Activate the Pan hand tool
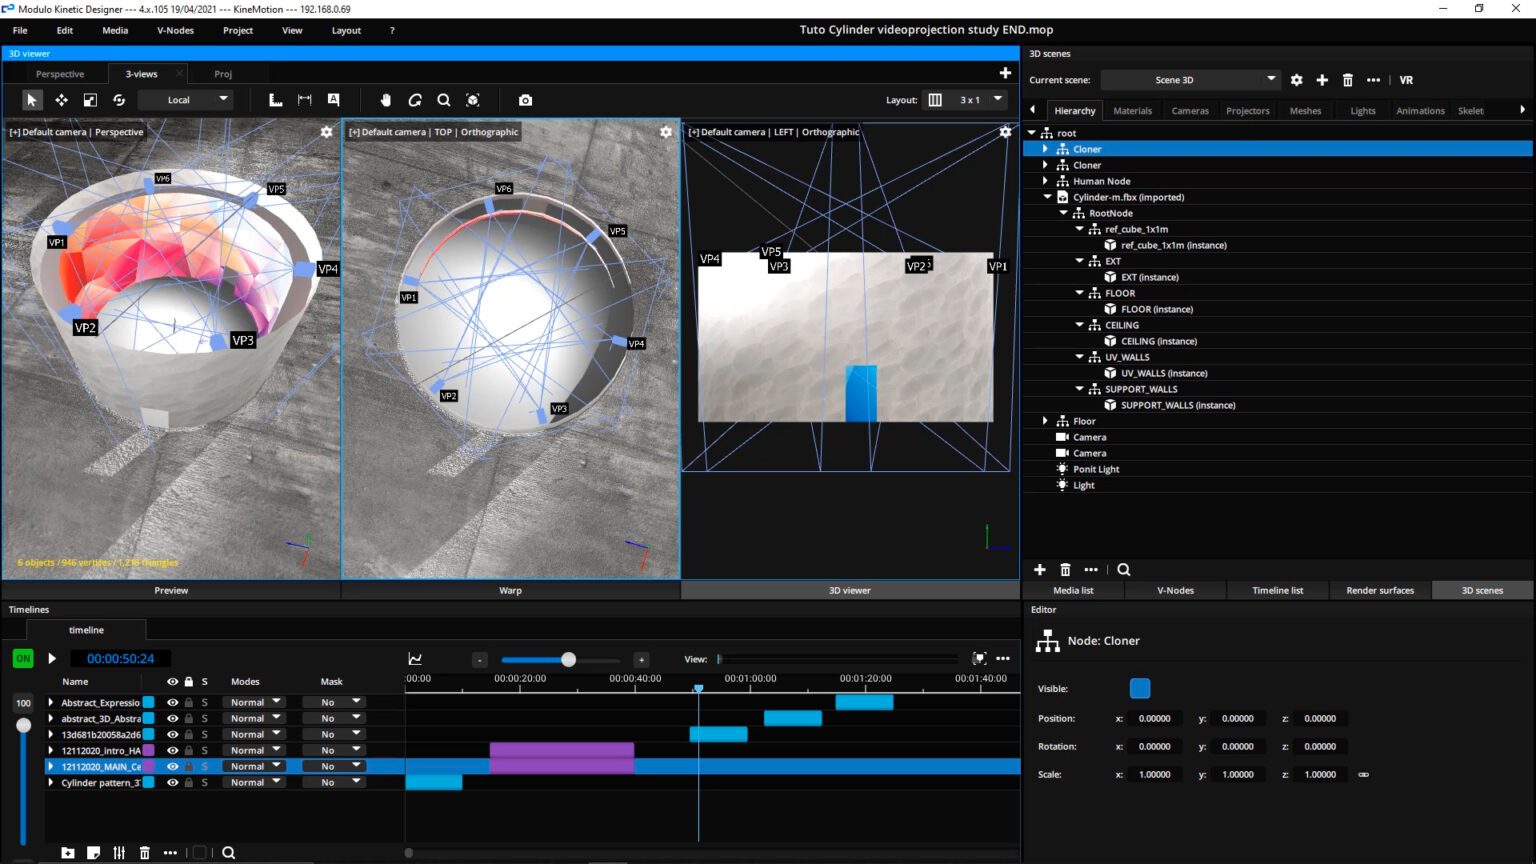Screen dimensions: 1536x864 point(385,99)
